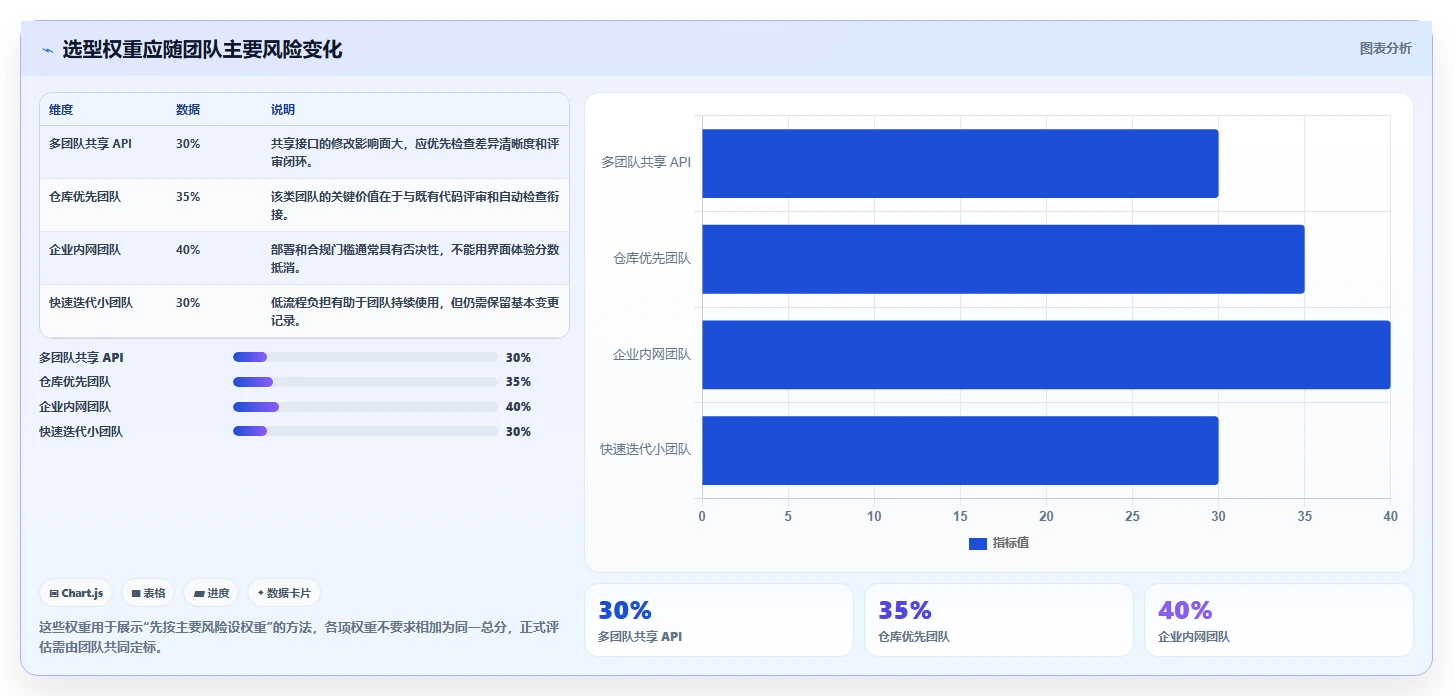Click the 图表分析 label in header
The height and width of the screenshot is (696, 1453).
1385,48
